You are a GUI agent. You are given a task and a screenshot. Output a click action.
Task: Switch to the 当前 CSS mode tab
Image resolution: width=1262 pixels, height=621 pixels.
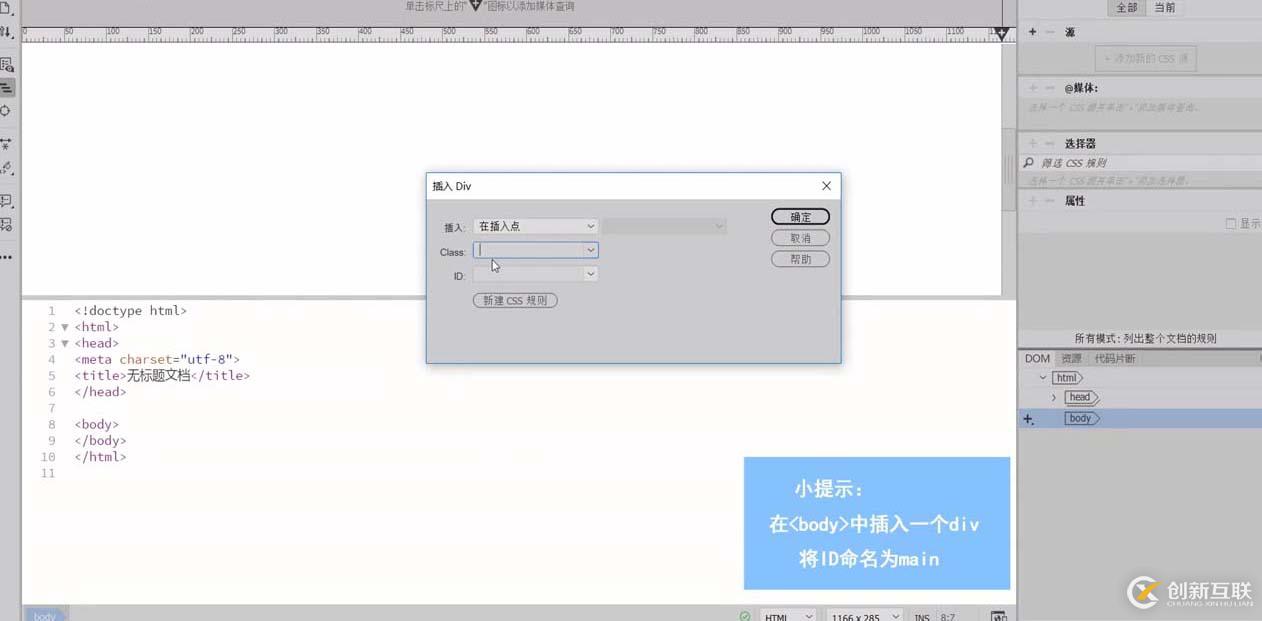pos(1165,8)
